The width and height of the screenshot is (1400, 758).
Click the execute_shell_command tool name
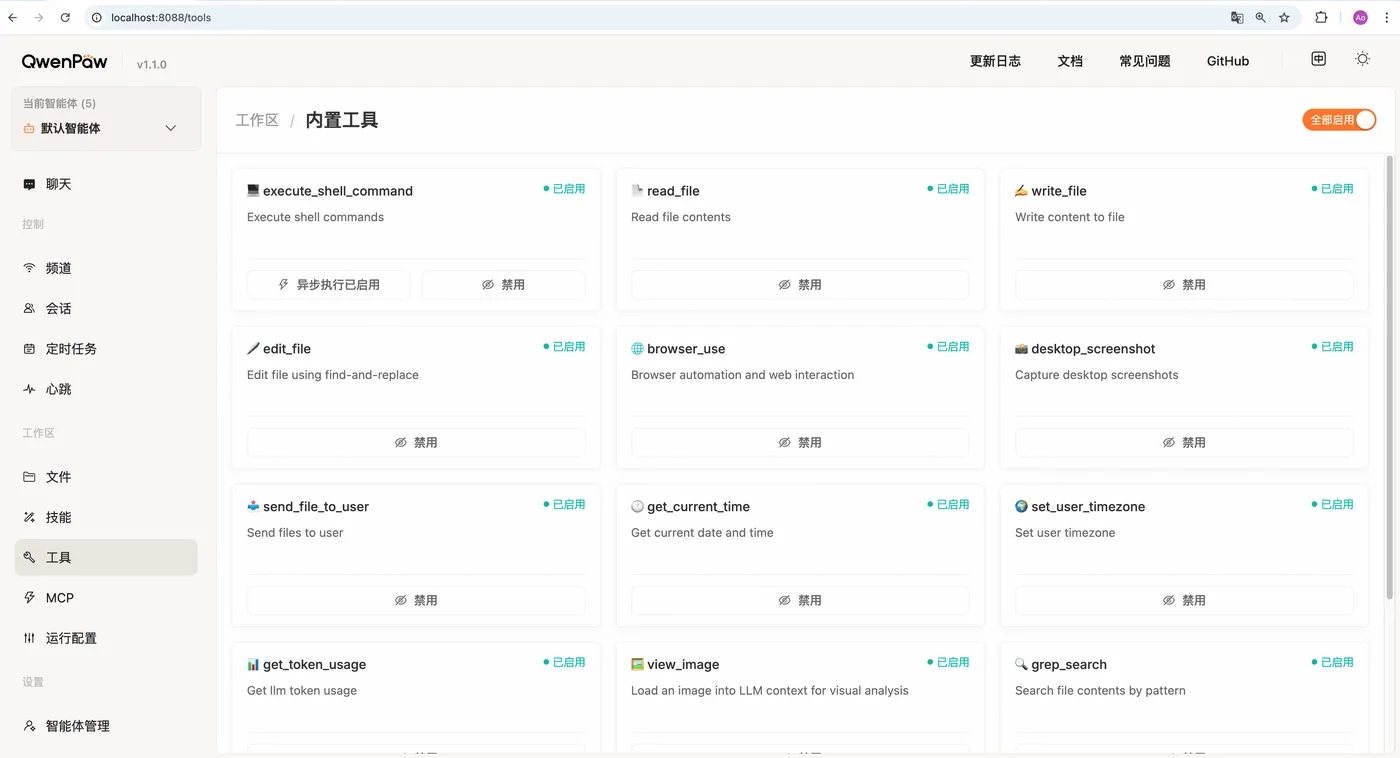coord(338,191)
